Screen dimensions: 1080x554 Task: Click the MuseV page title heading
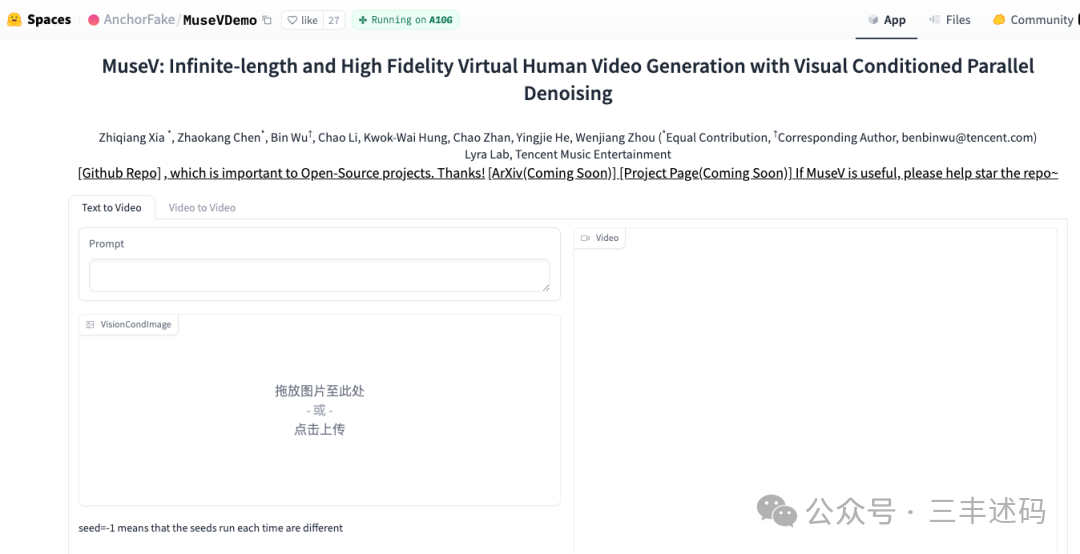click(x=568, y=79)
